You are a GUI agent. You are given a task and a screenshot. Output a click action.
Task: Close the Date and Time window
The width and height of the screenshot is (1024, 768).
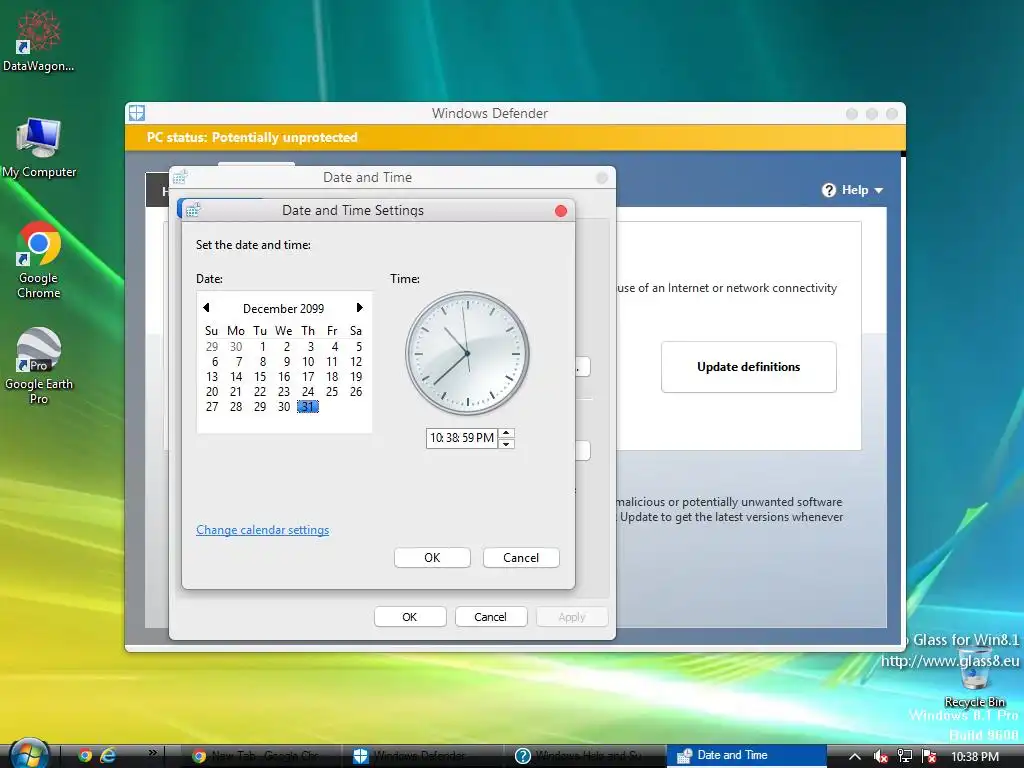tap(601, 178)
